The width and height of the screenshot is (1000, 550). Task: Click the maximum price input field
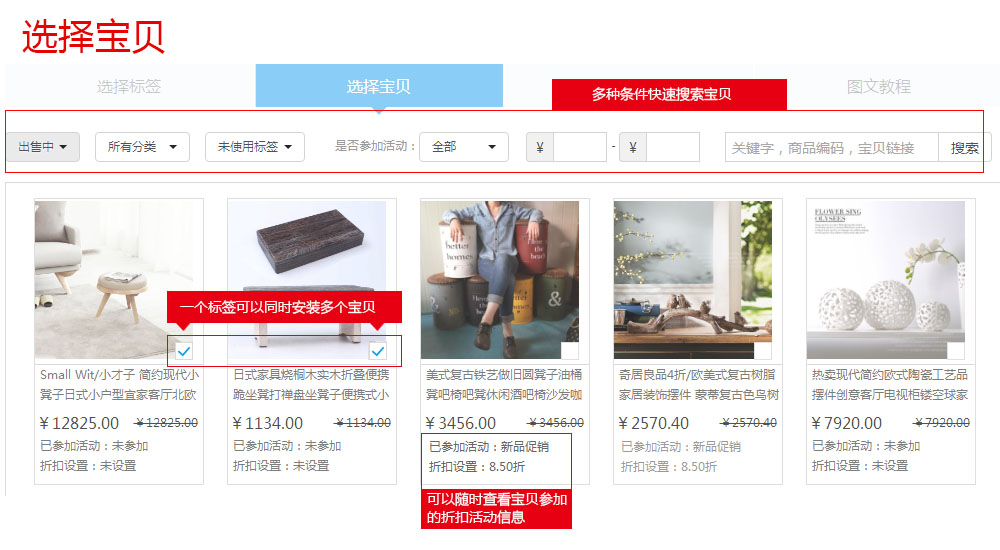pos(673,147)
